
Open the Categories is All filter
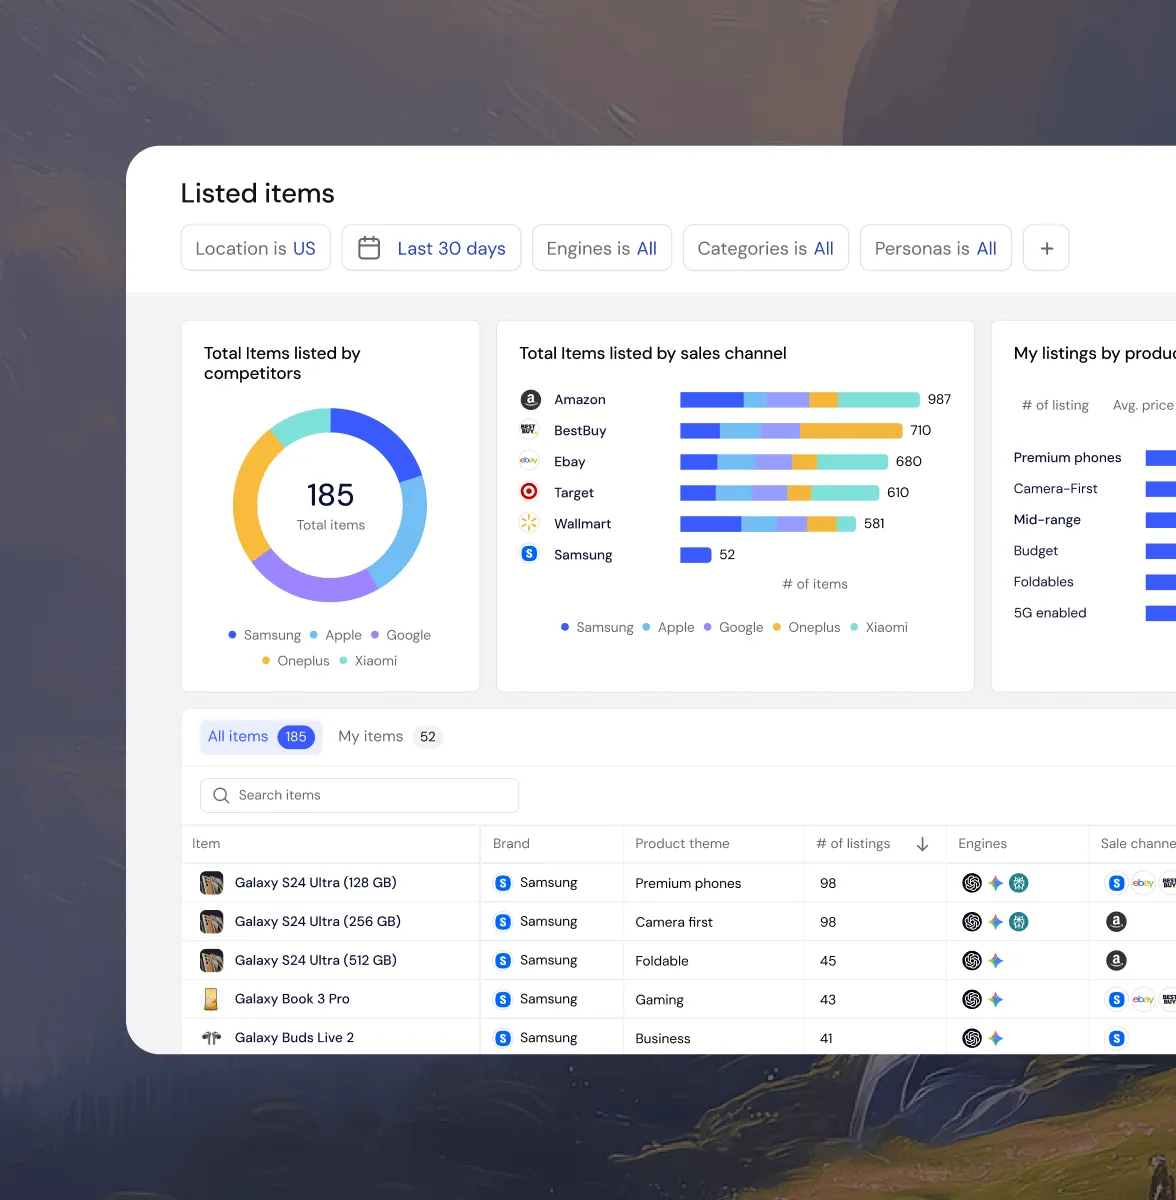point(765,248)
